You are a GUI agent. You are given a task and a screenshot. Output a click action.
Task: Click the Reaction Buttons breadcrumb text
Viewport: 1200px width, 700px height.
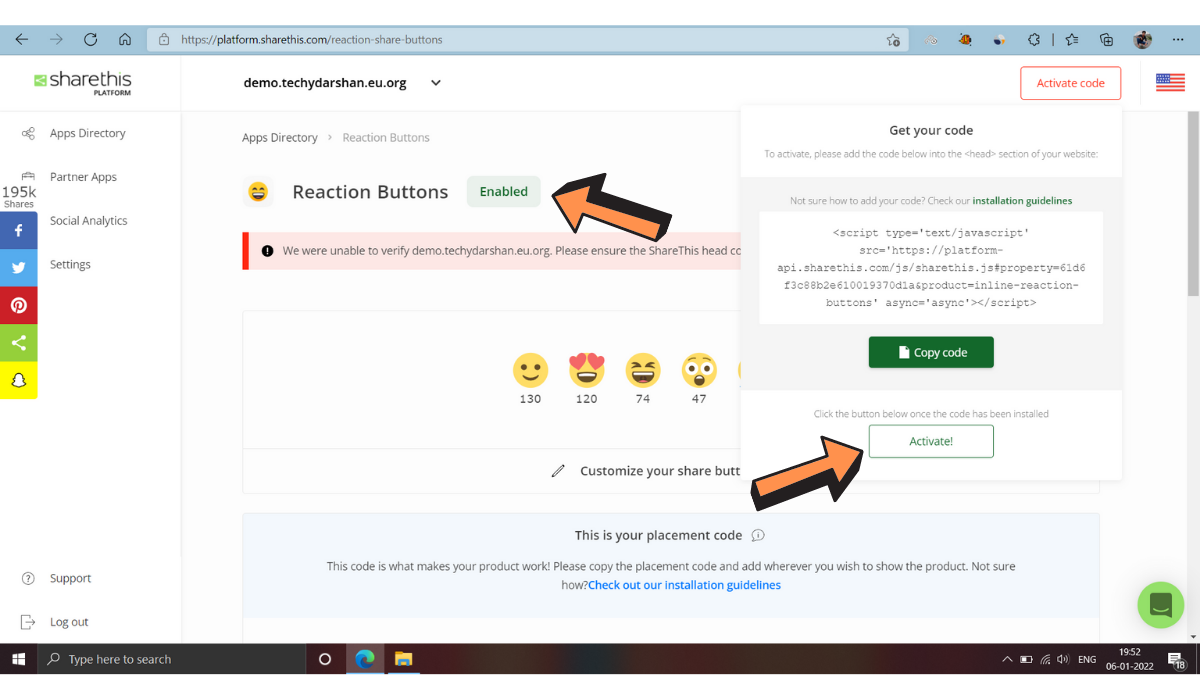(x=386, y=138)
